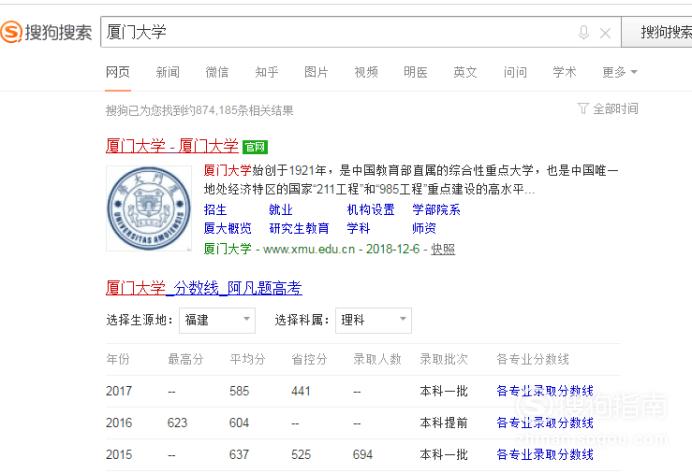This screenshot has height=473, width=692.
Task: Switch to the 微信 tab
Action: (x=217, y=72)
